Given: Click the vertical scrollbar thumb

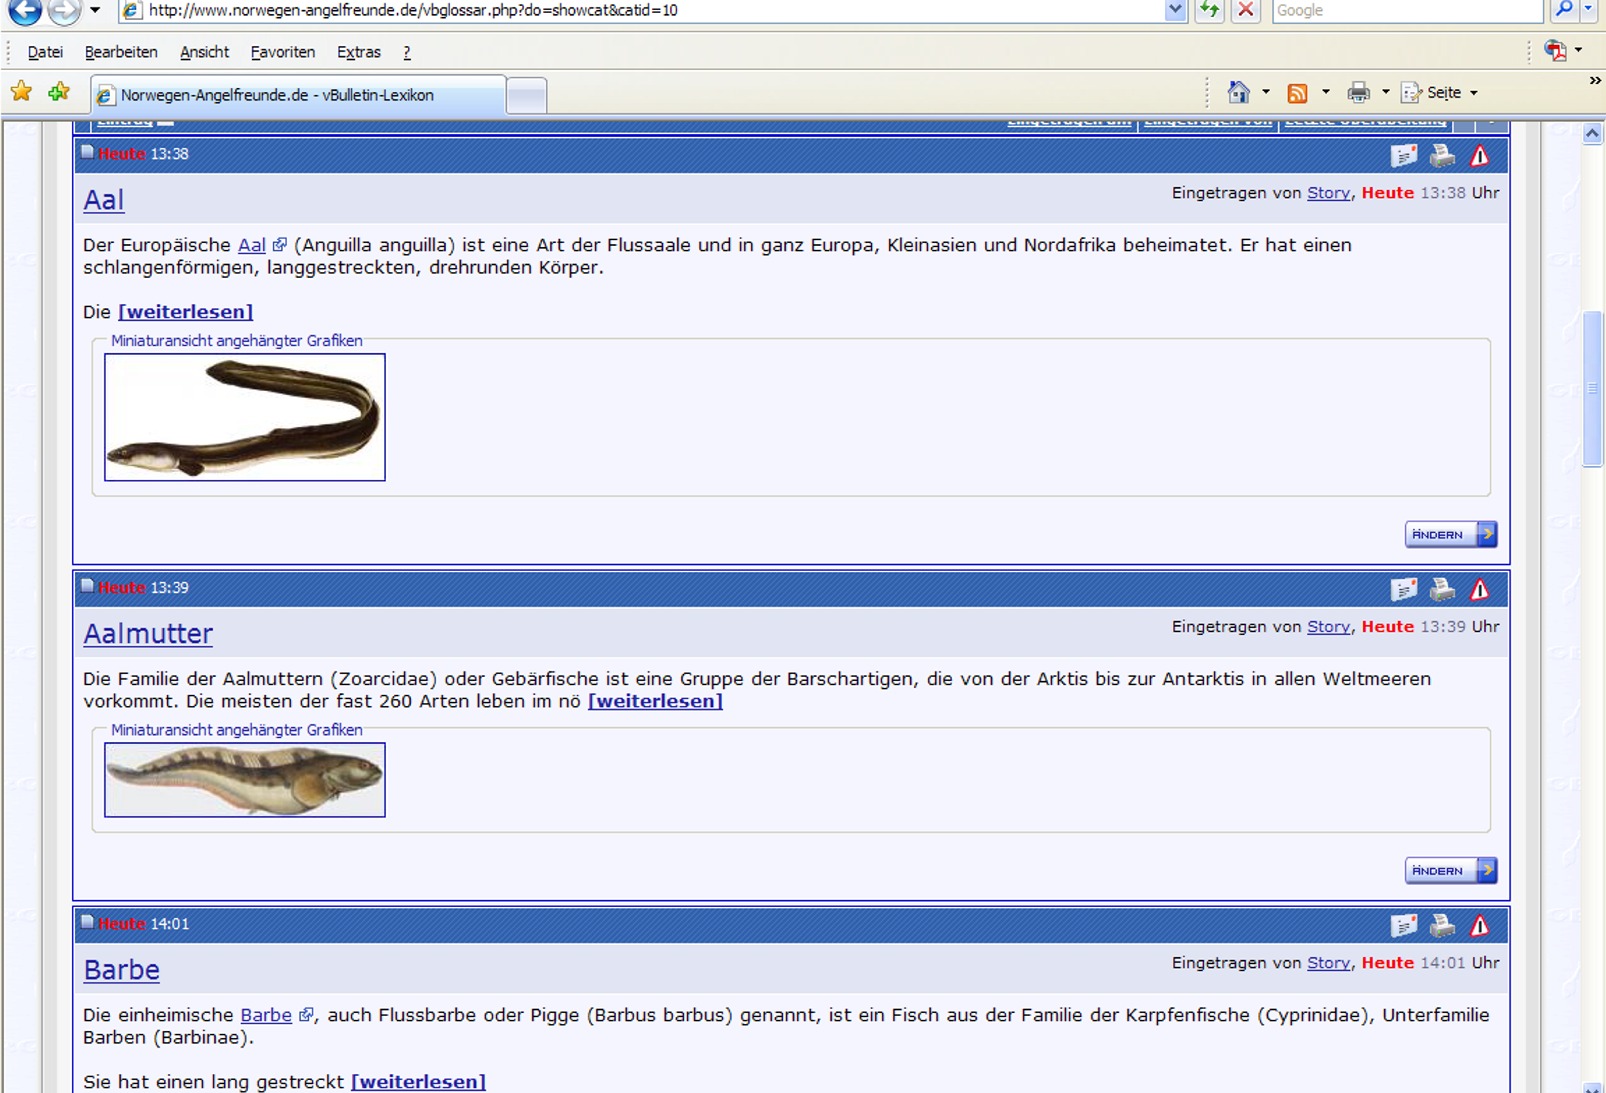Looking at the screenshot, I should pyautogui.click(x=1592, y=389).
